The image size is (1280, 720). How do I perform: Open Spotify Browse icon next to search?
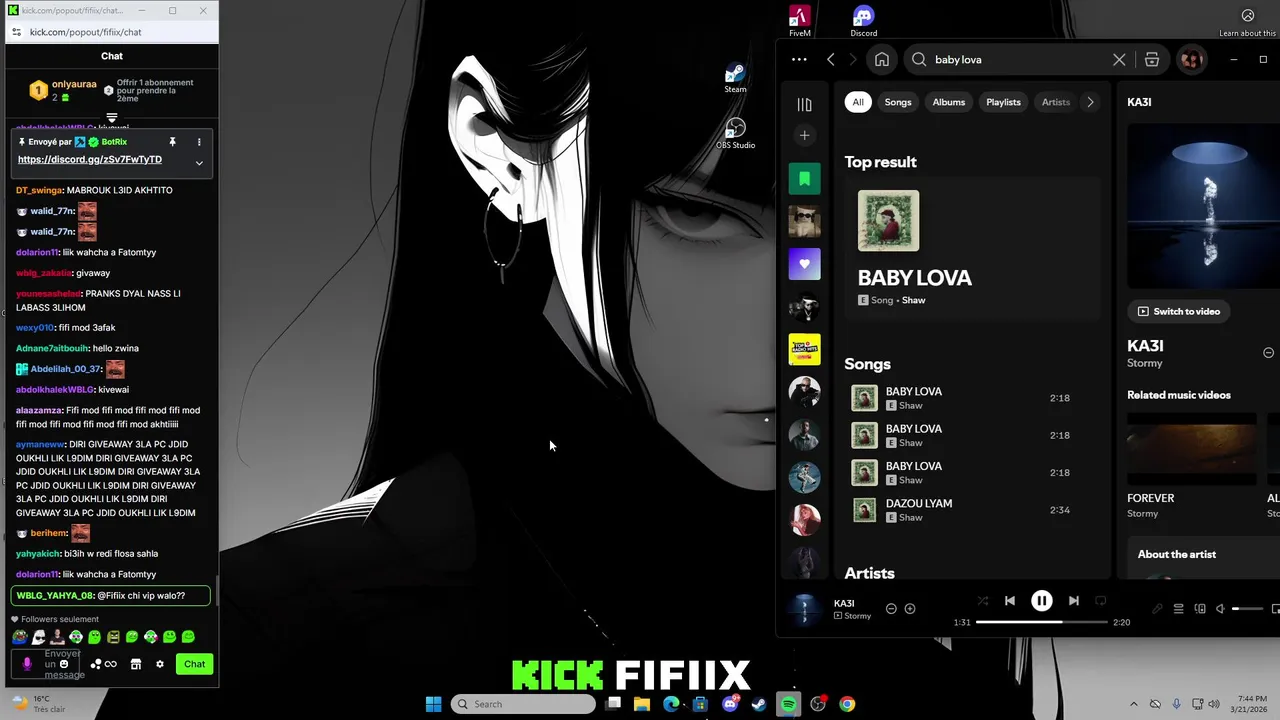(x=1152, y=60)
